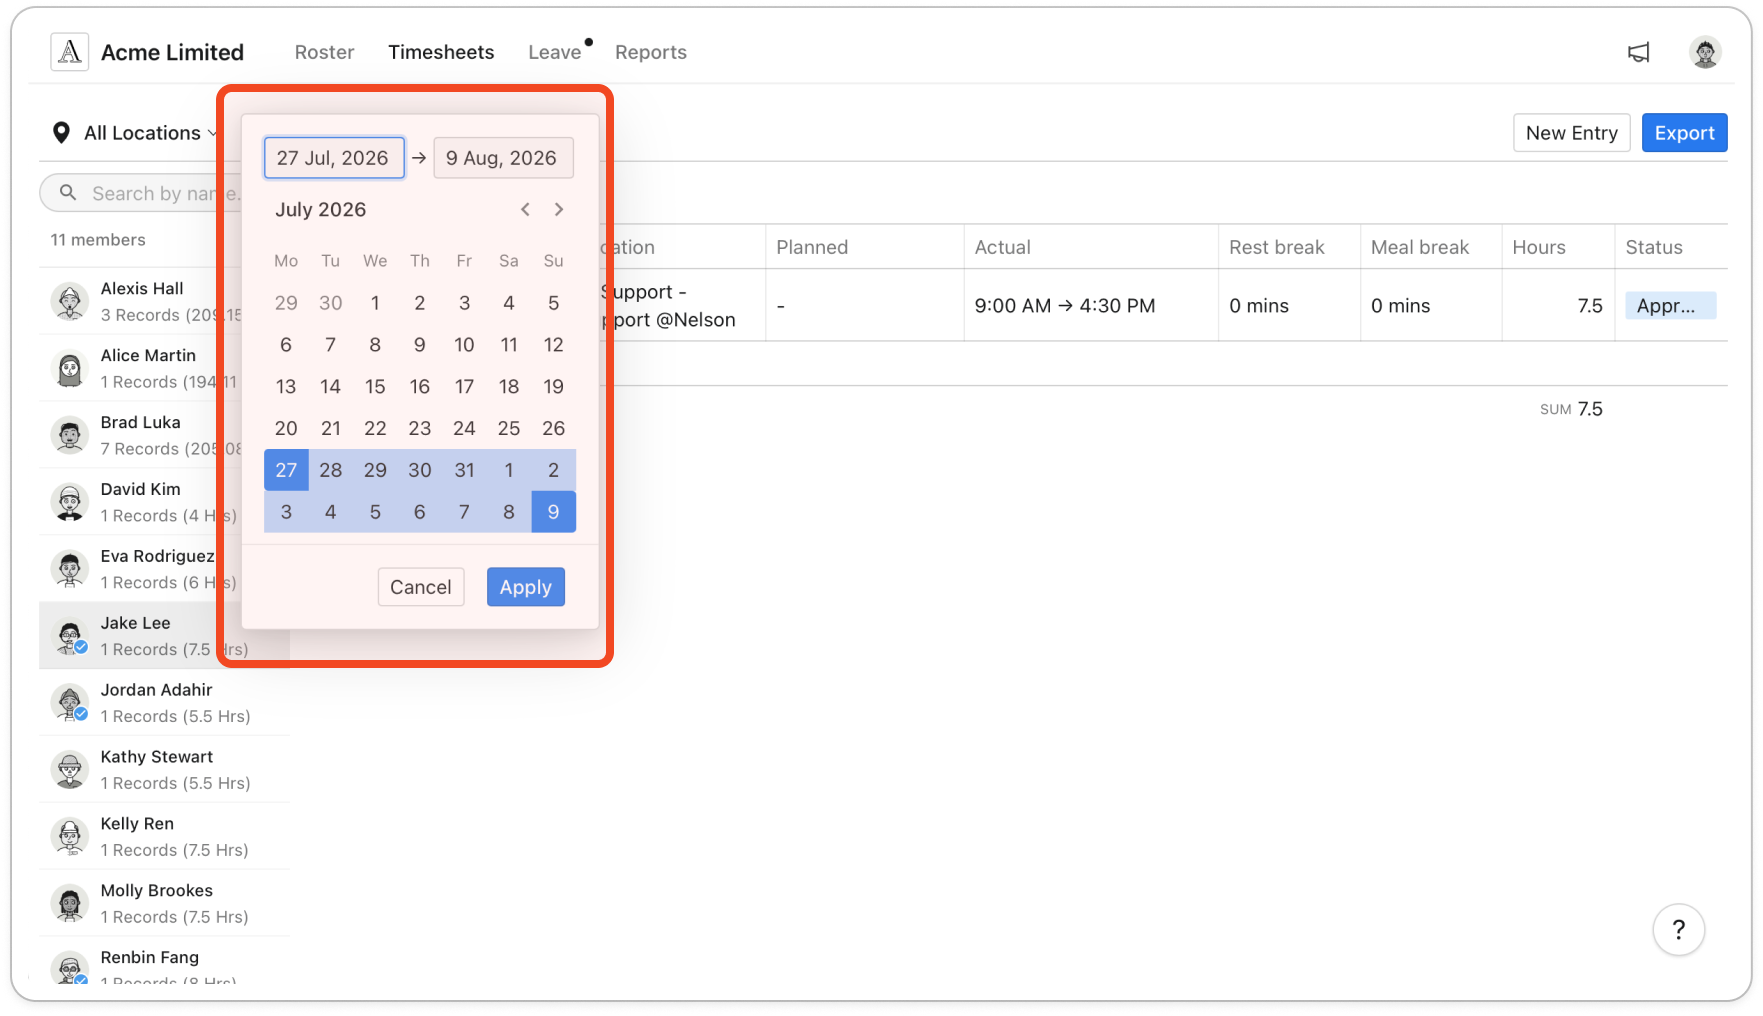Click the New Entry button
The height and width of the screenshot is (1016, 1763).
click(1571, 133)
